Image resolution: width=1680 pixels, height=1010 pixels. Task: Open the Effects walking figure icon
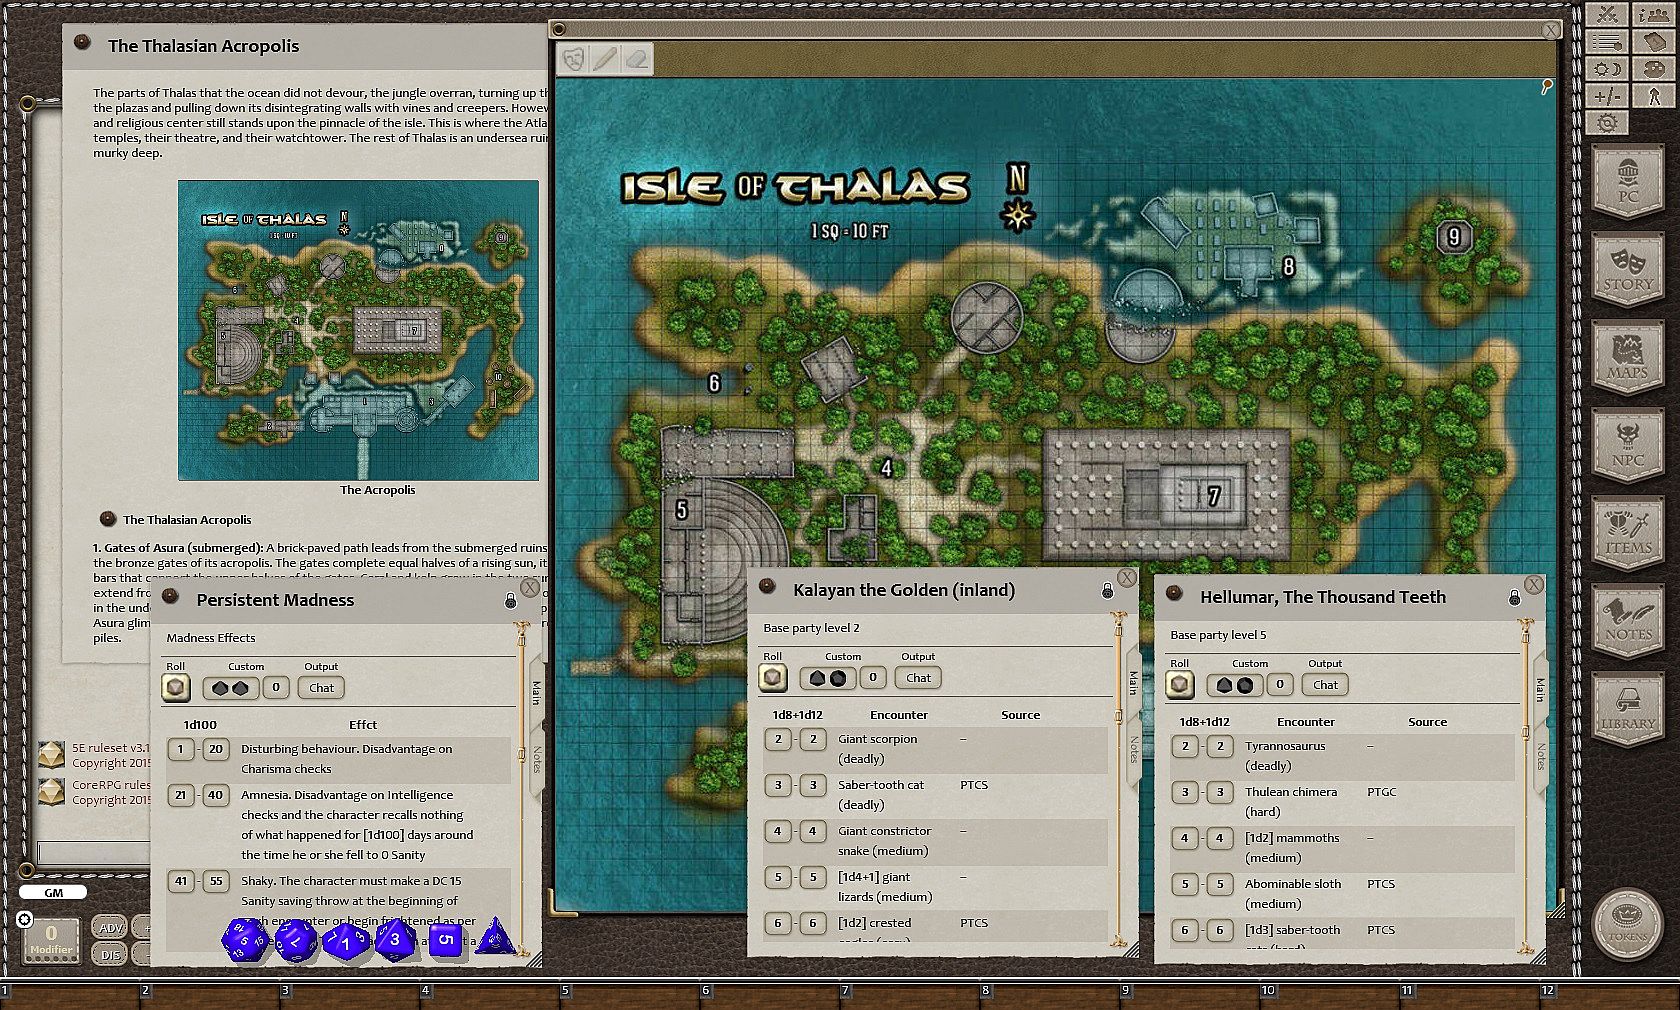pyautogui.click(x=1655, y=96)
